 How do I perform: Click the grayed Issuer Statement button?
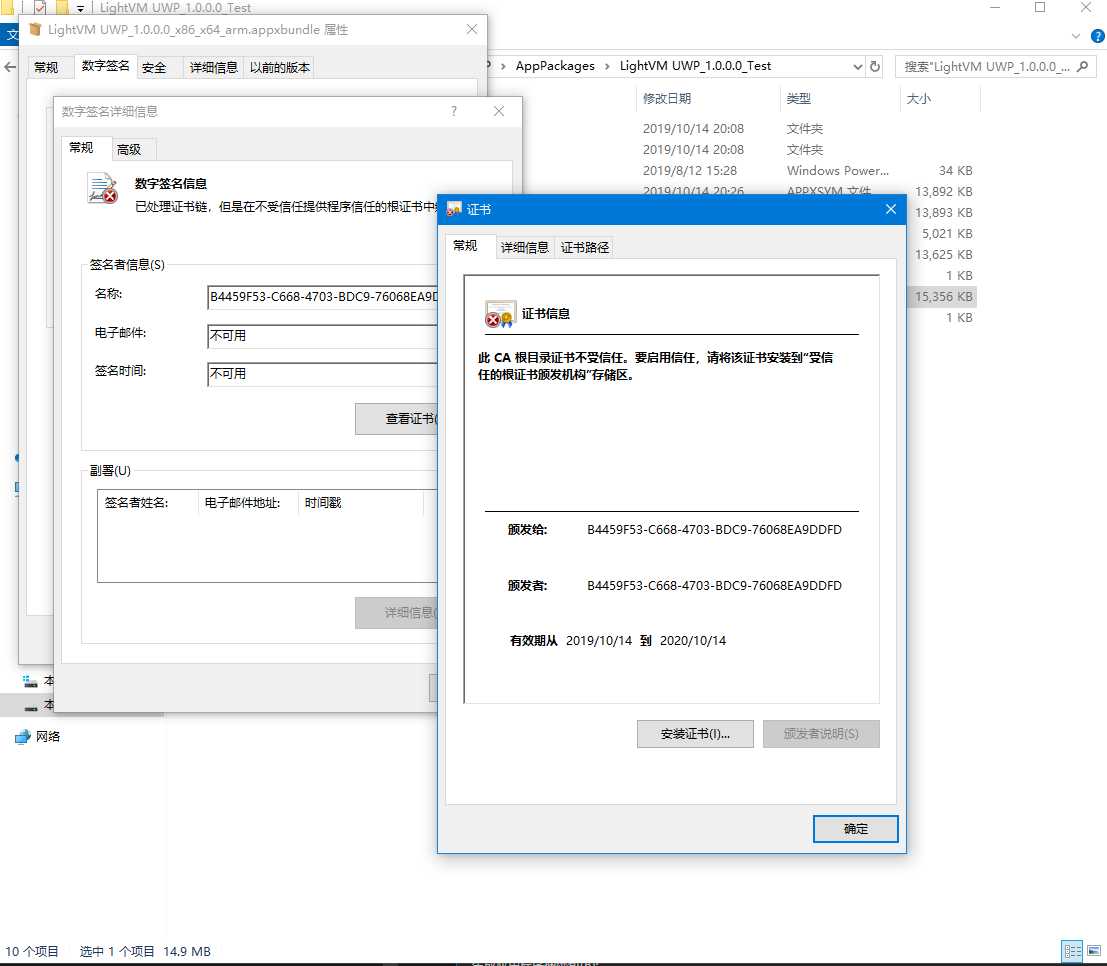(x=821, y=734)
